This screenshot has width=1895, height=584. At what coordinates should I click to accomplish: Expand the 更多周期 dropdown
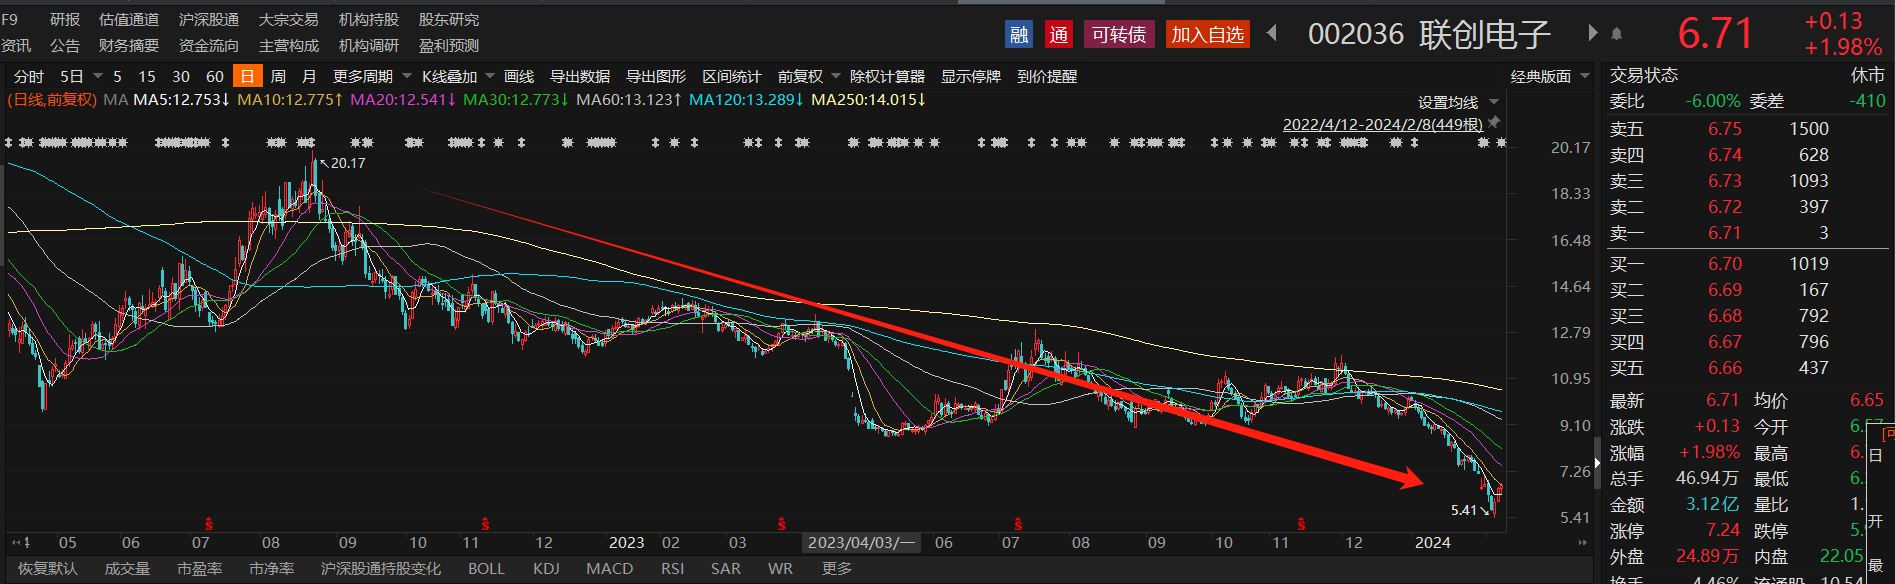click(372, 76)
